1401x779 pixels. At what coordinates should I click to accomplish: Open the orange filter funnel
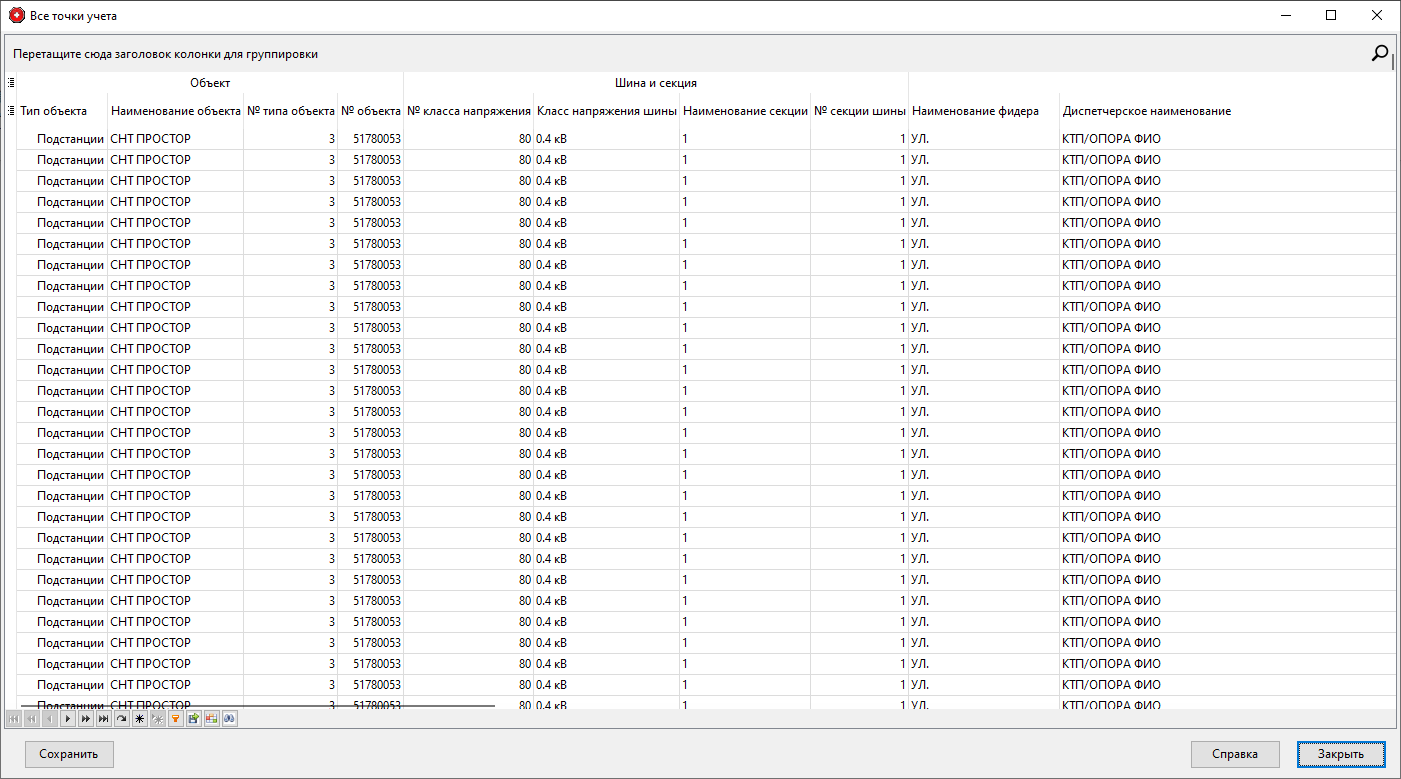175,718
